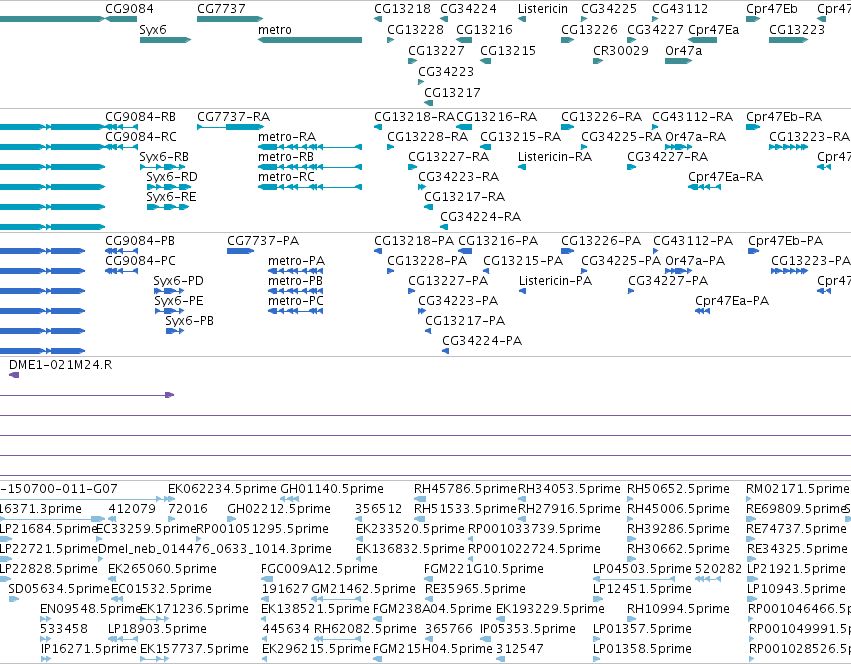This screenshot has height=664, width=851.
Task: Open the RH45786.5prime EST label
Action: (465, 489)
